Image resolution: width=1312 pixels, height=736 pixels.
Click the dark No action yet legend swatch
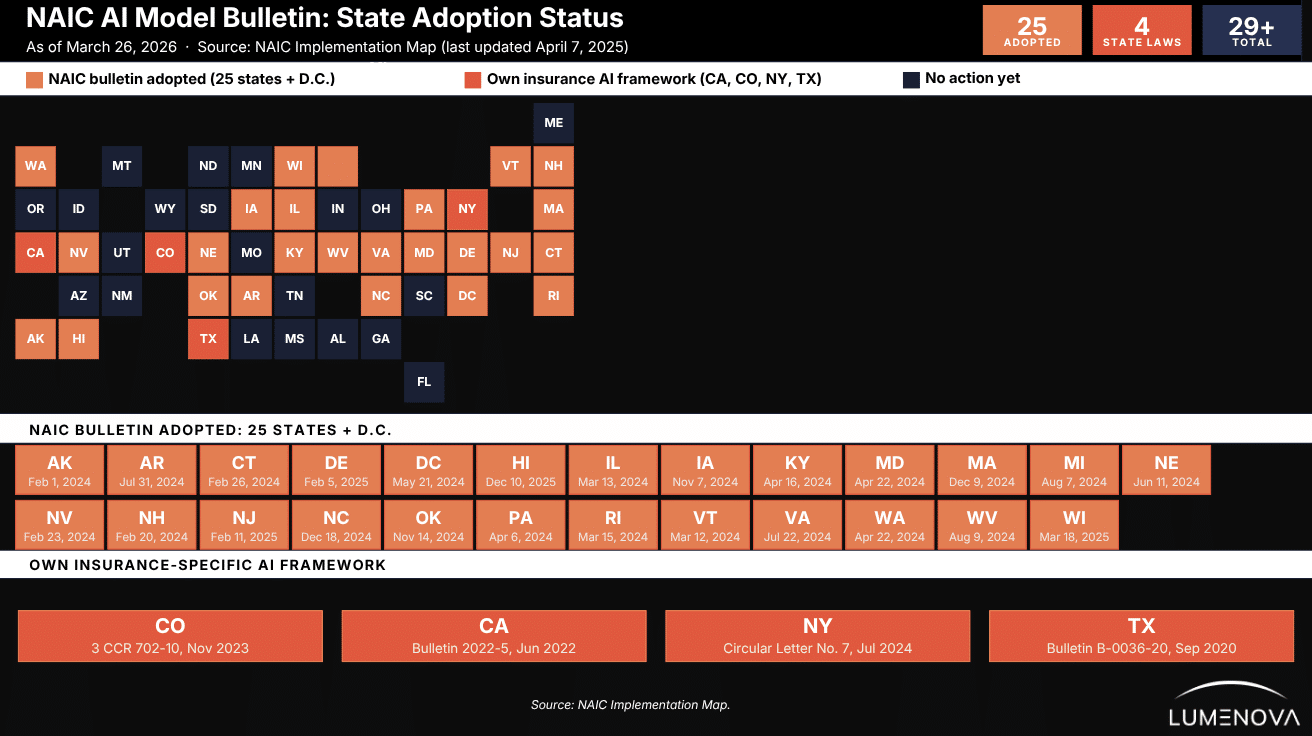[x=911, y=80]
